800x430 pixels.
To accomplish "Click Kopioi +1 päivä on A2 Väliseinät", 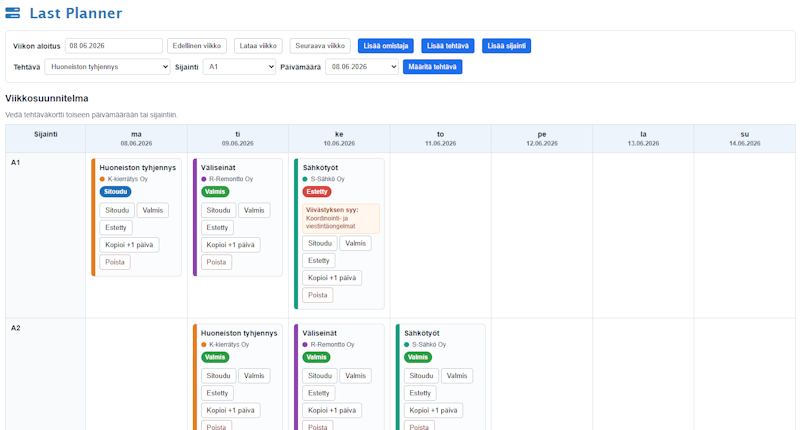I will [x=332, y=411].
